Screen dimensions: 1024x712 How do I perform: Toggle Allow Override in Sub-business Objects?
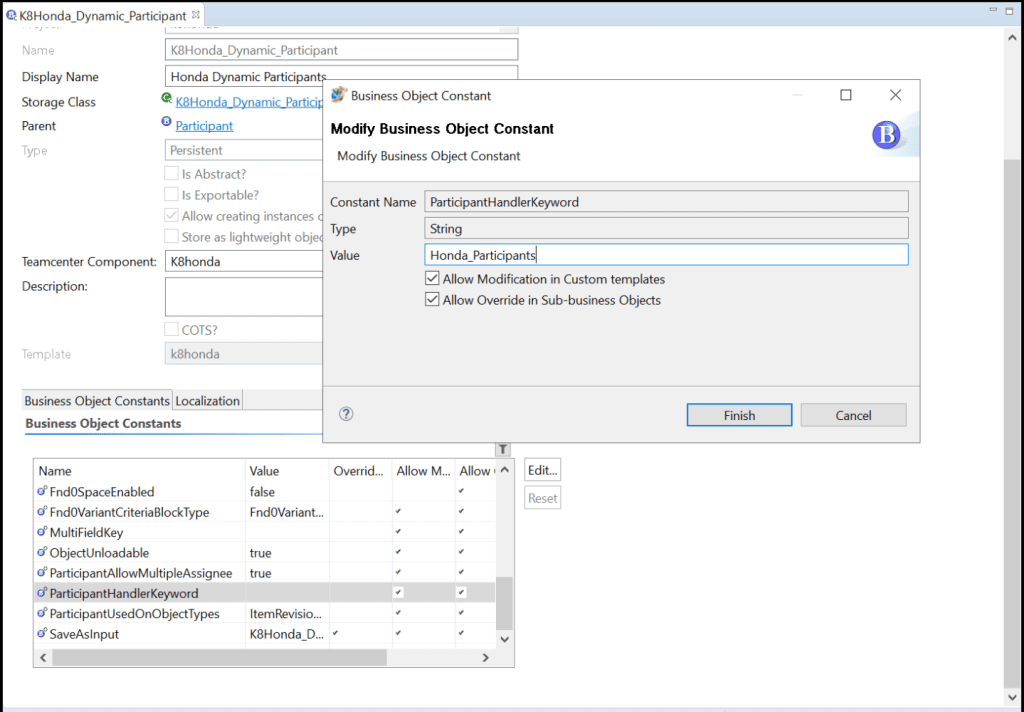(432, 300)
